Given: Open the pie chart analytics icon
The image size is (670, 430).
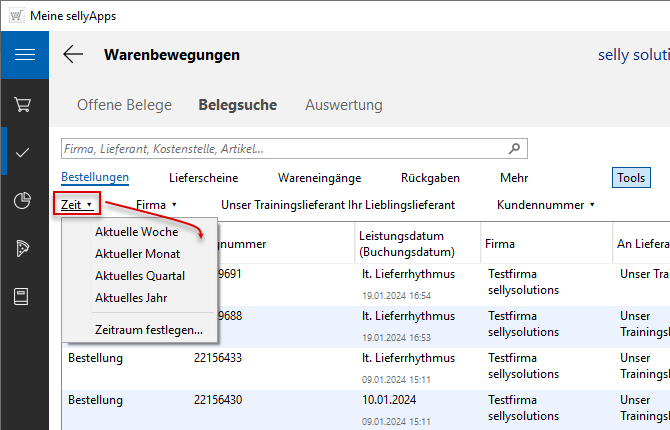Looking at the screenshot, I should 24,201.
